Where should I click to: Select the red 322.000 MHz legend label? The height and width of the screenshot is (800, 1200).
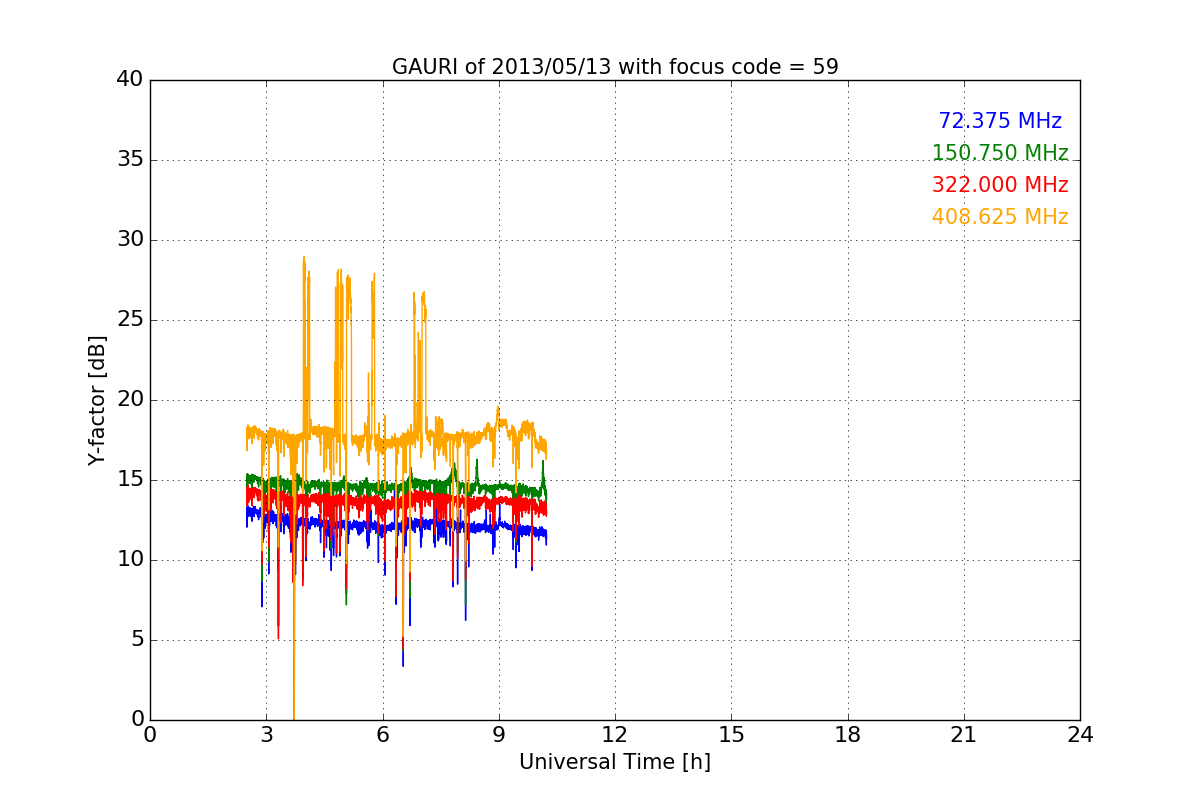coord(1000,185)
